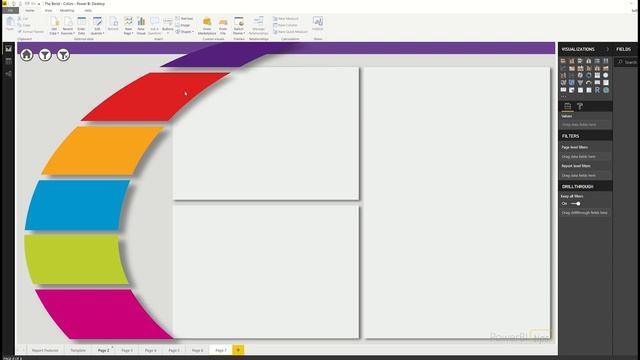Viewport: 640px width, 360px height.
Task: Click the home icon on the report canvas
Action: tap(27, 55)
